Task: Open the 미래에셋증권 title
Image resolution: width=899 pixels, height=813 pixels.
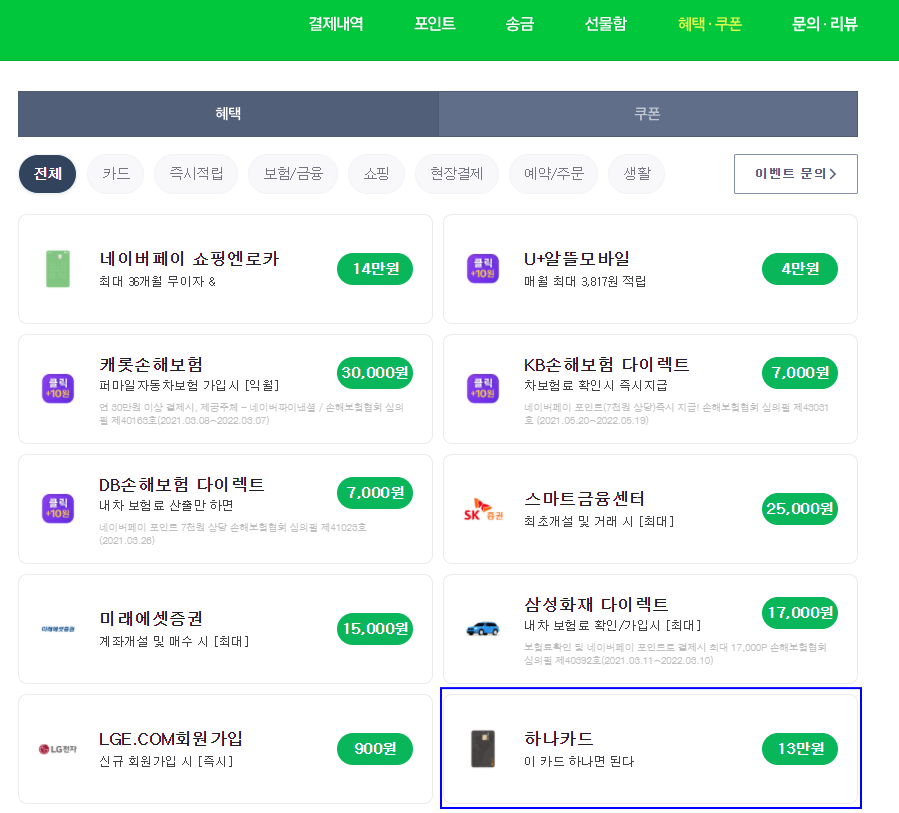Action: pos(151,619)
